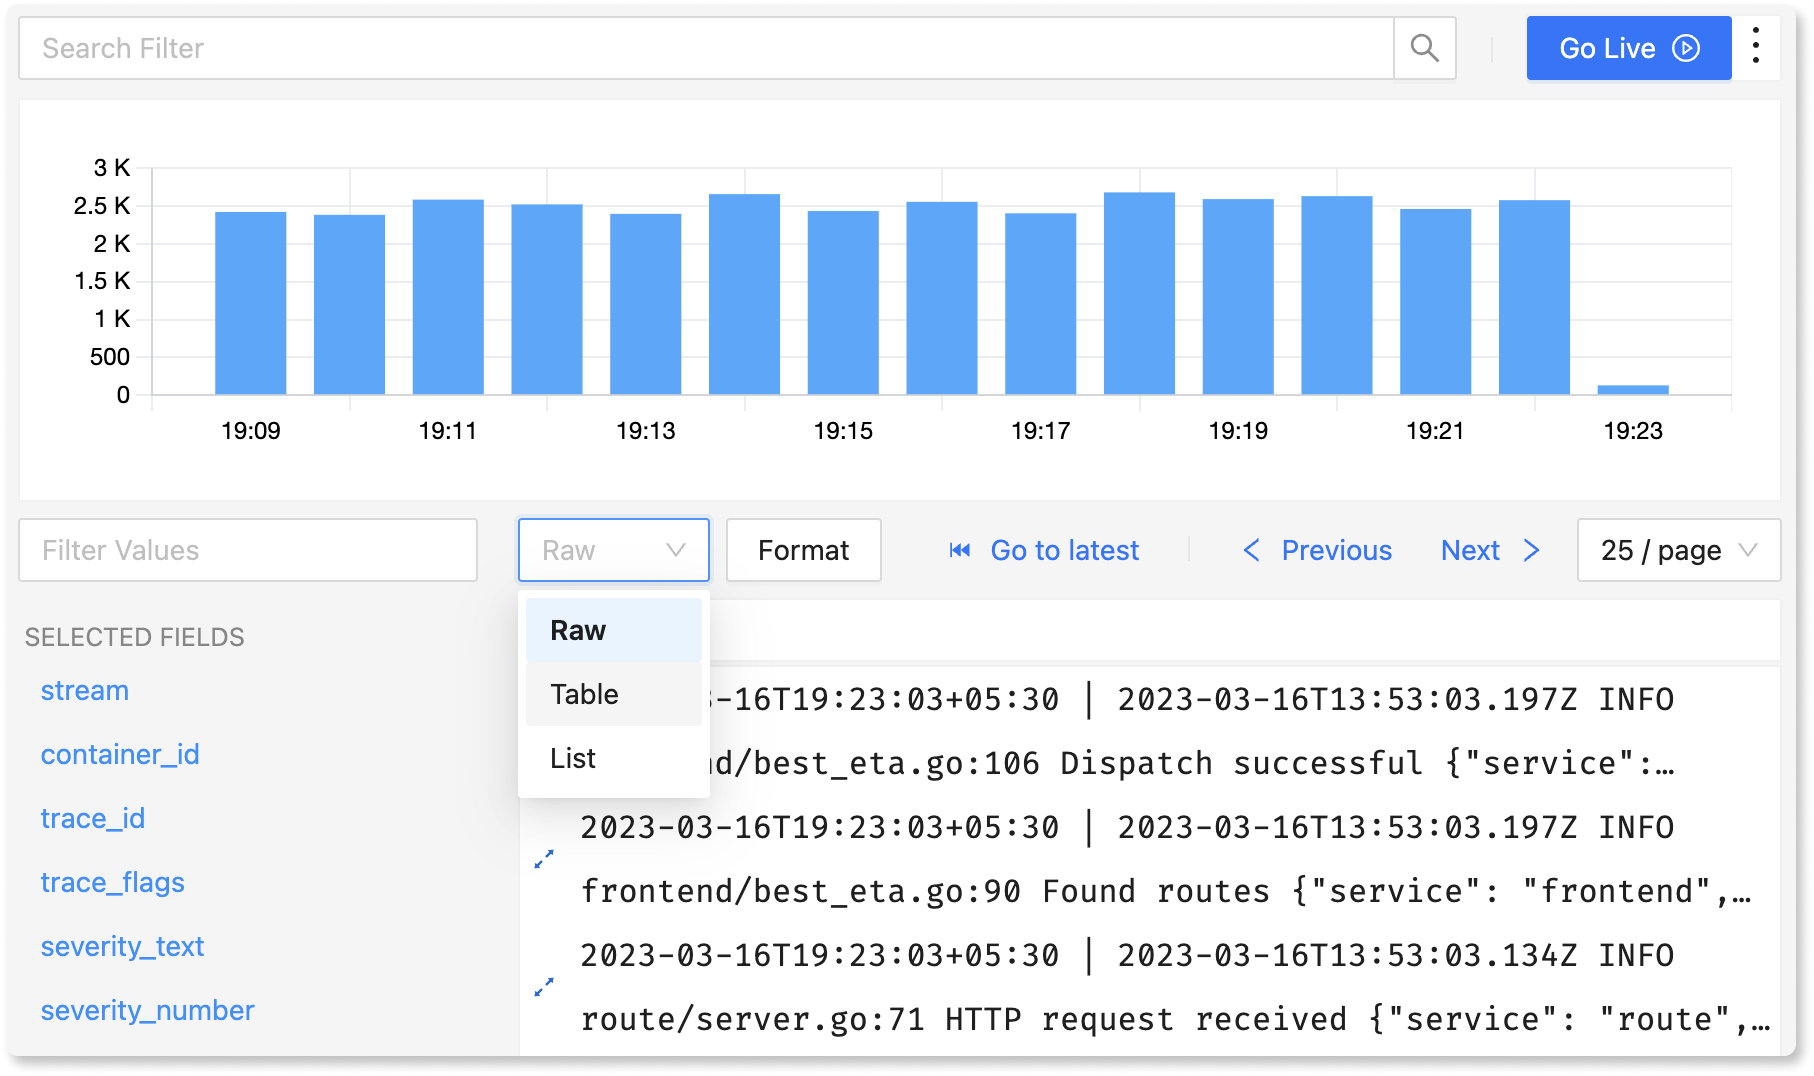The image size is (1814, 1076).
Task: Expand the 19:23:03.197Z Found routes log entry
Action: pos(544,859)
